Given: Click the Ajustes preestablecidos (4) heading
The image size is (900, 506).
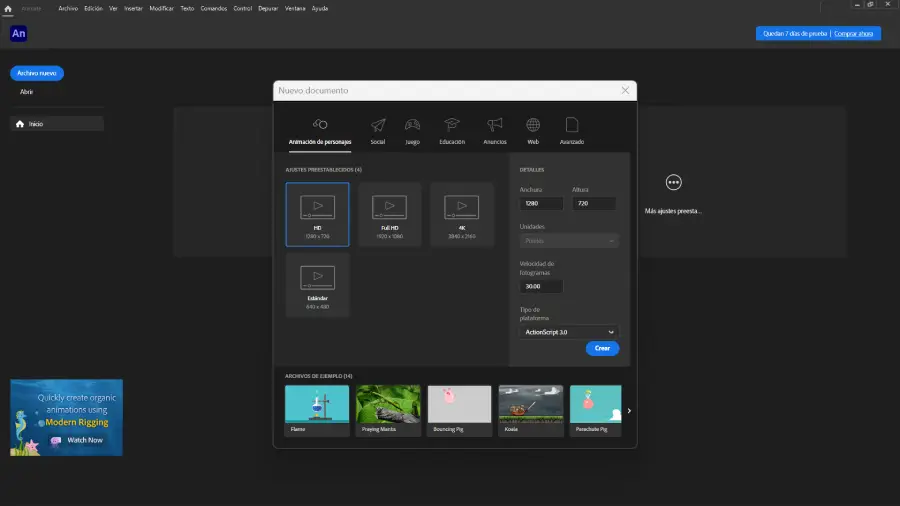Looking at the screenshot, I should (x=324, y=170).
